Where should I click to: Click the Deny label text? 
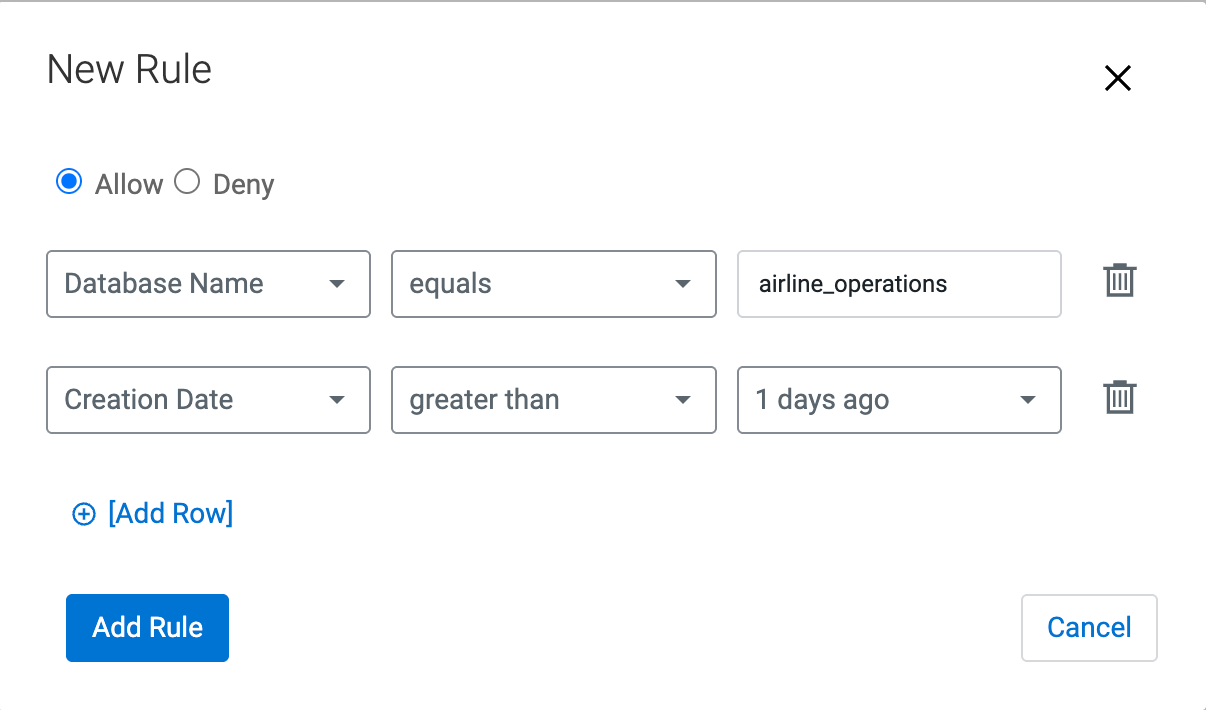click(243, 185)
